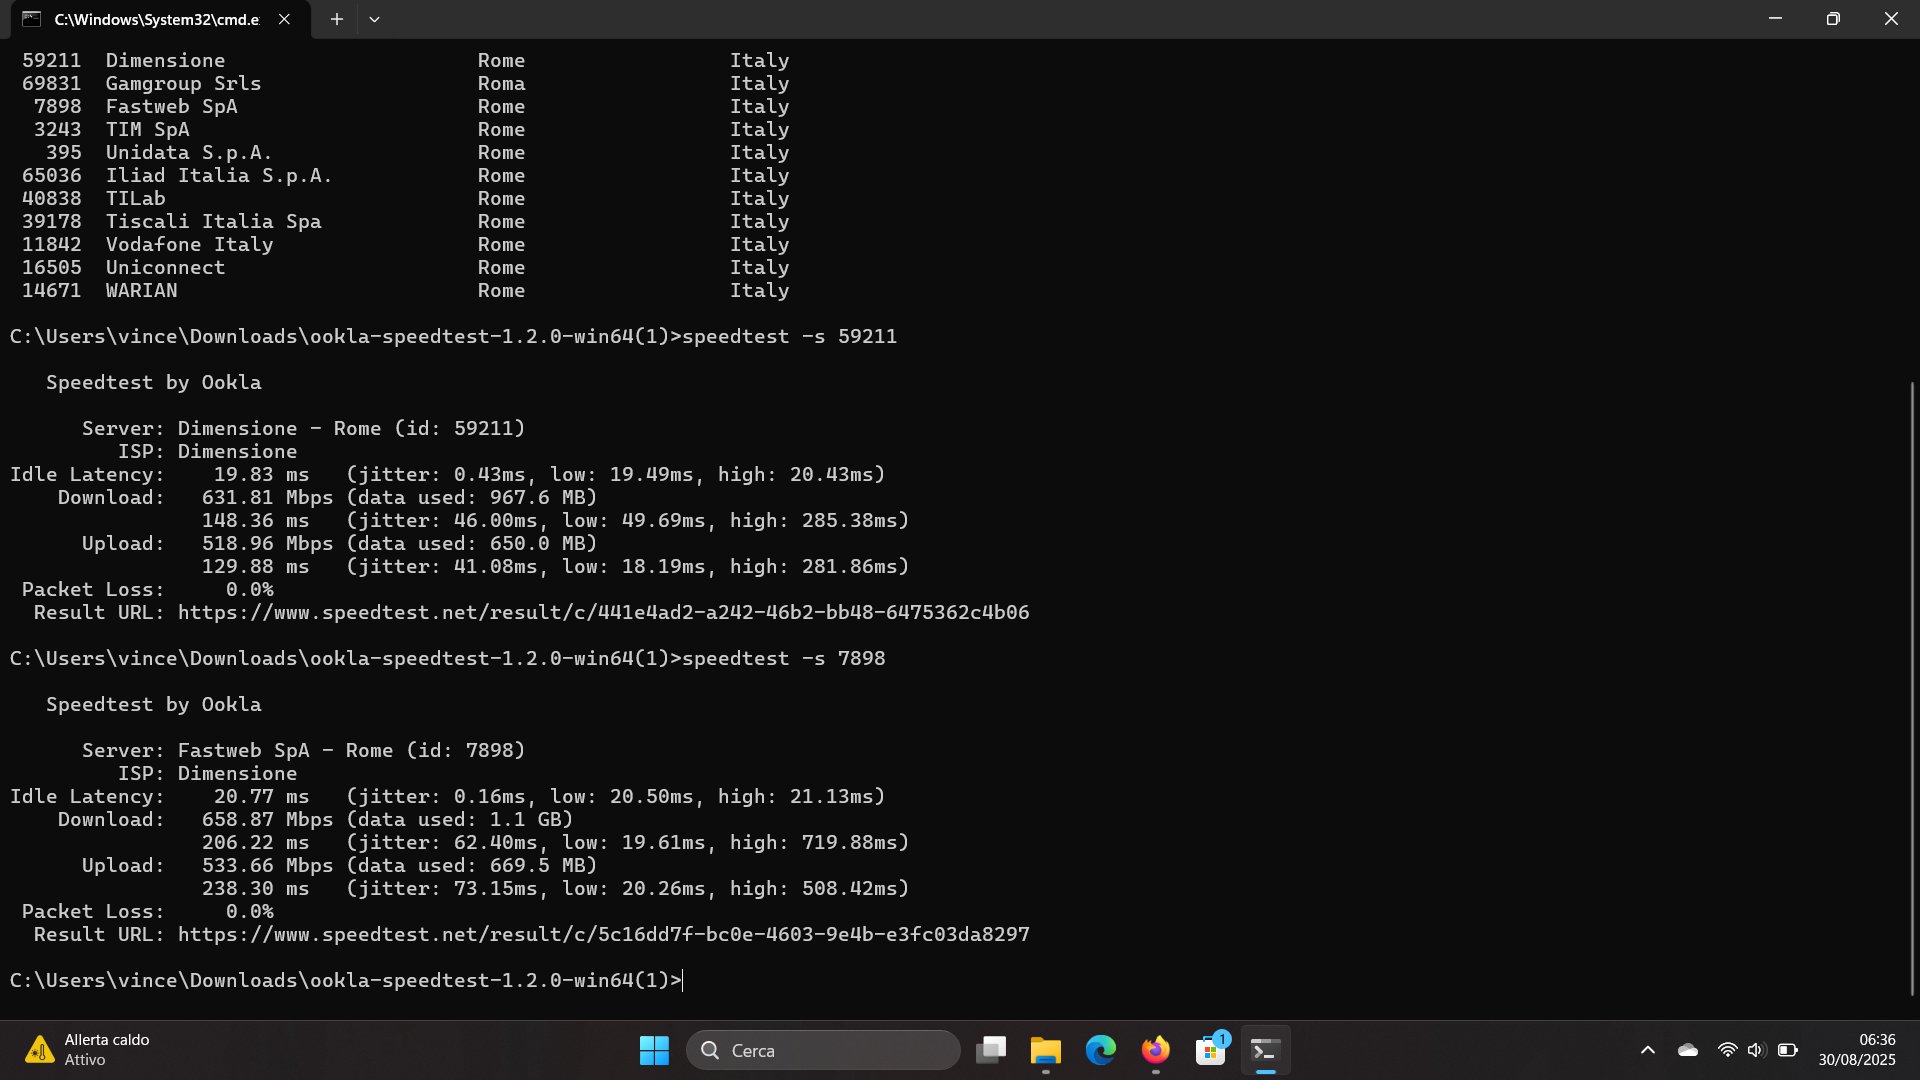The height and width of the screenshot is (1080, 1920).
Task: Close the cmd.exe tab
Action: tap(284, 19)
